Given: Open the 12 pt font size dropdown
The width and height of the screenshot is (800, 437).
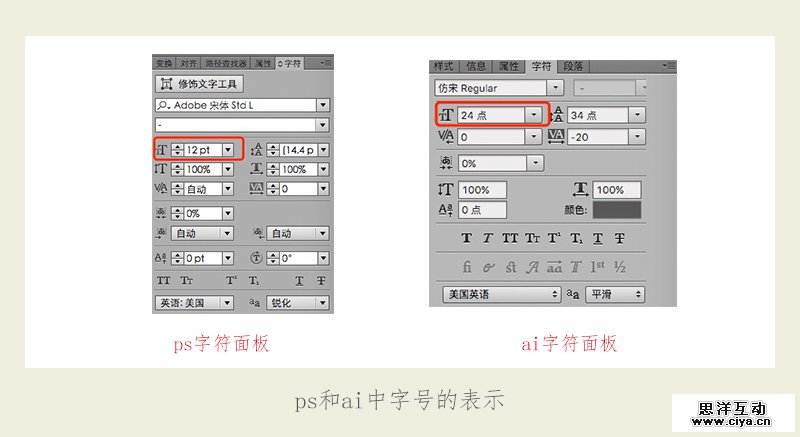Looking at the screenshot, I should pyautogui.click(x=228, y=150).
